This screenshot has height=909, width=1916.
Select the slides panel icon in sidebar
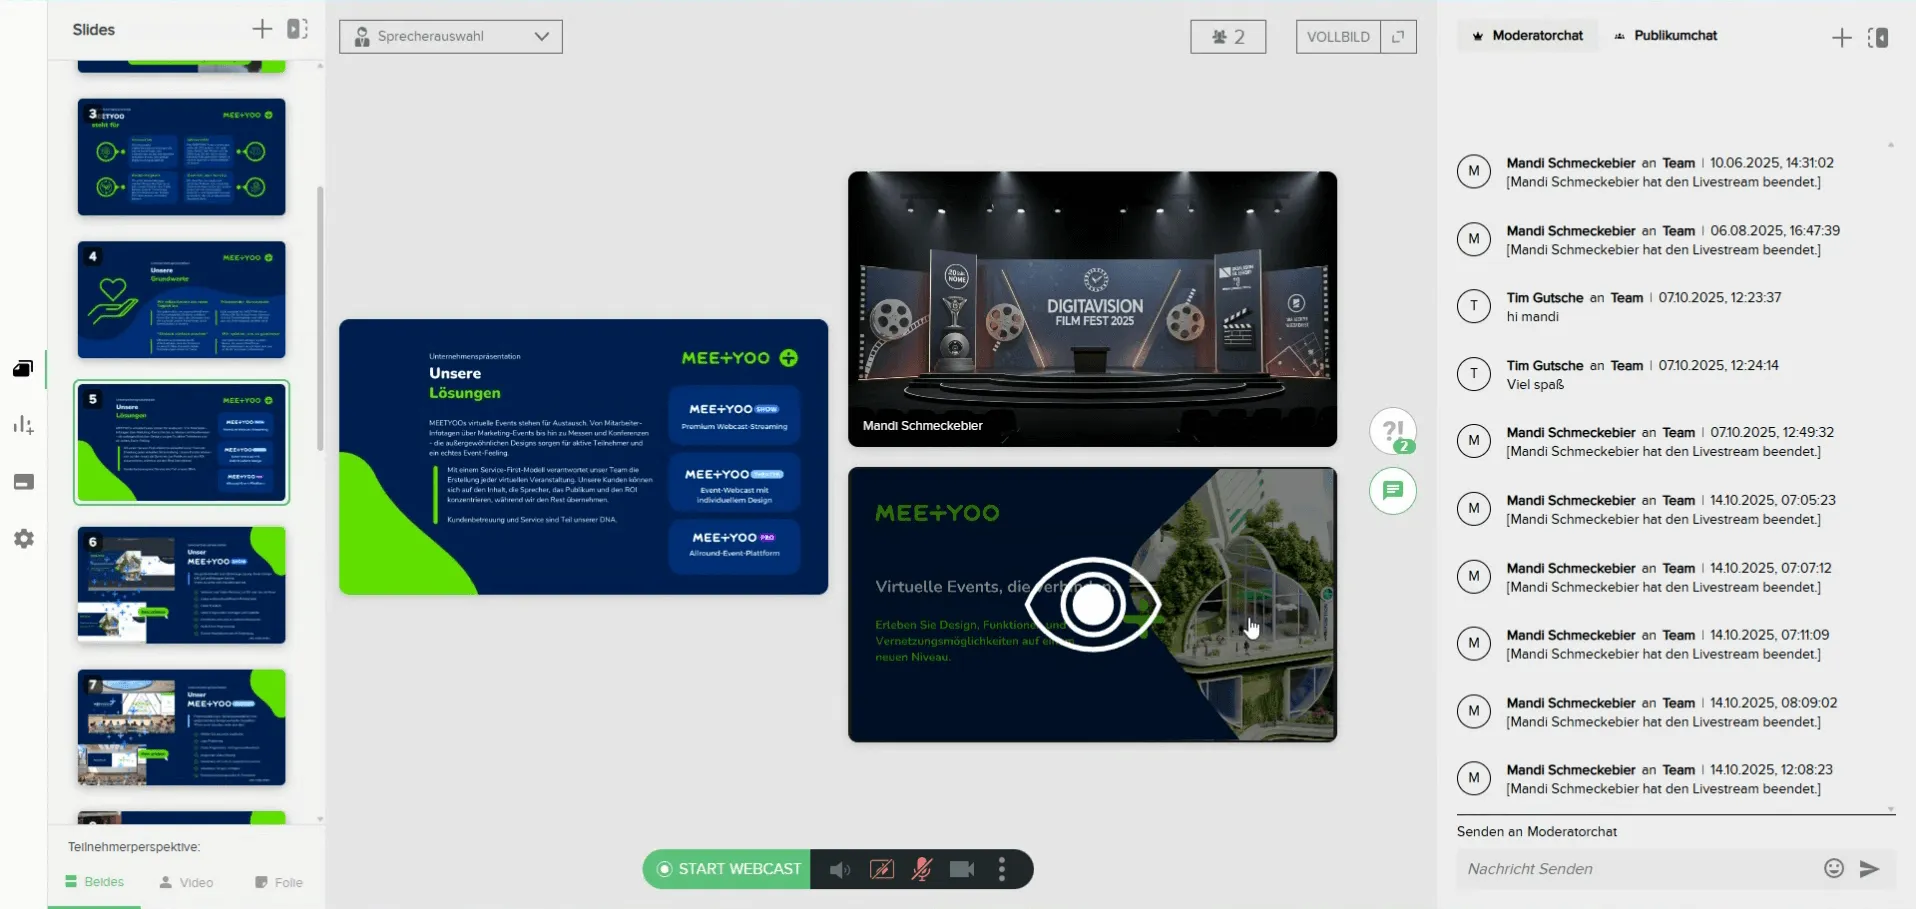coord(22,368)
